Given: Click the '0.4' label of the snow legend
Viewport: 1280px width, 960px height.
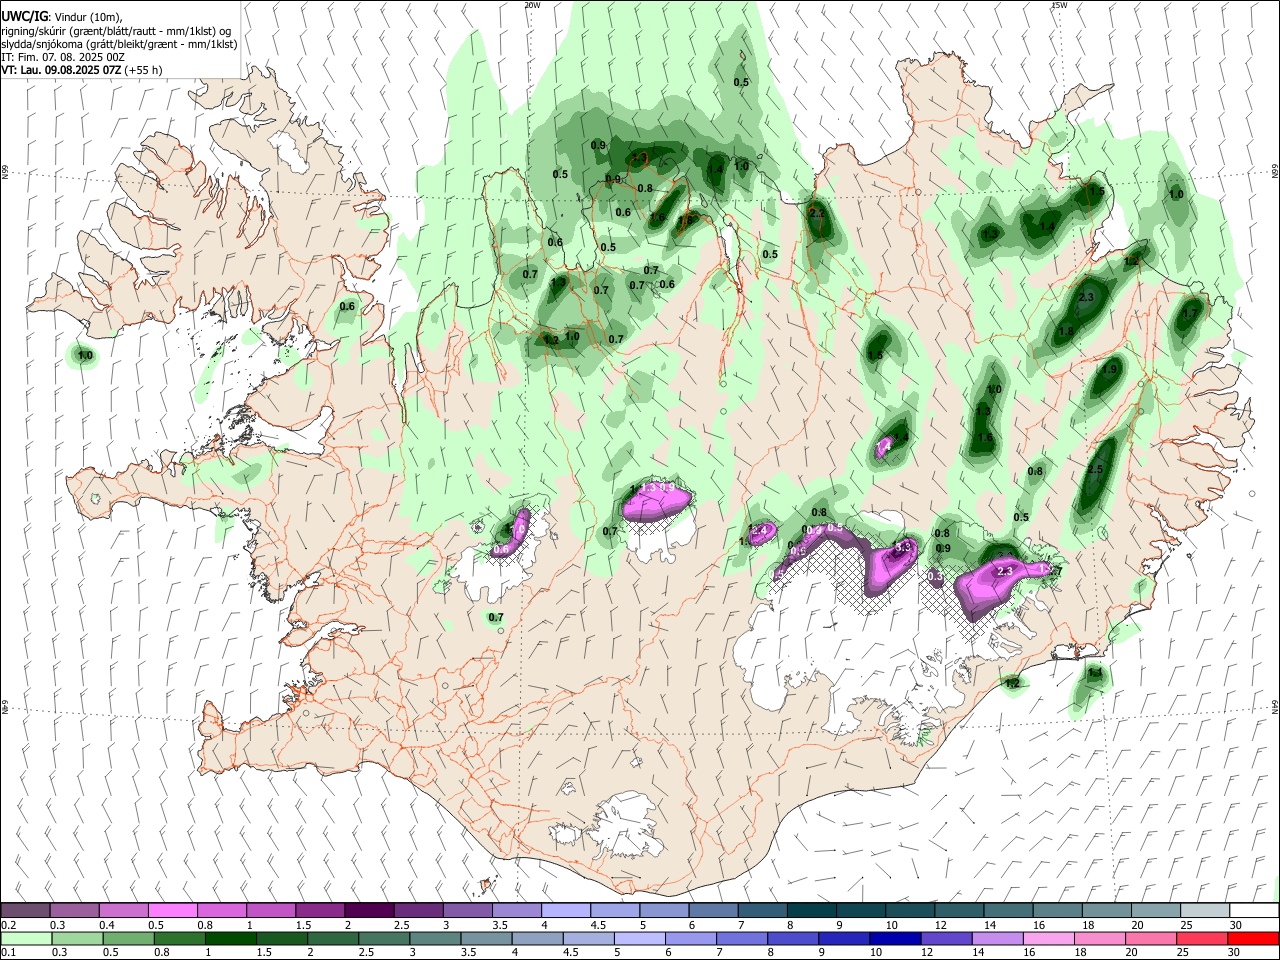Looking at the screenshot, I should point(106,925).
